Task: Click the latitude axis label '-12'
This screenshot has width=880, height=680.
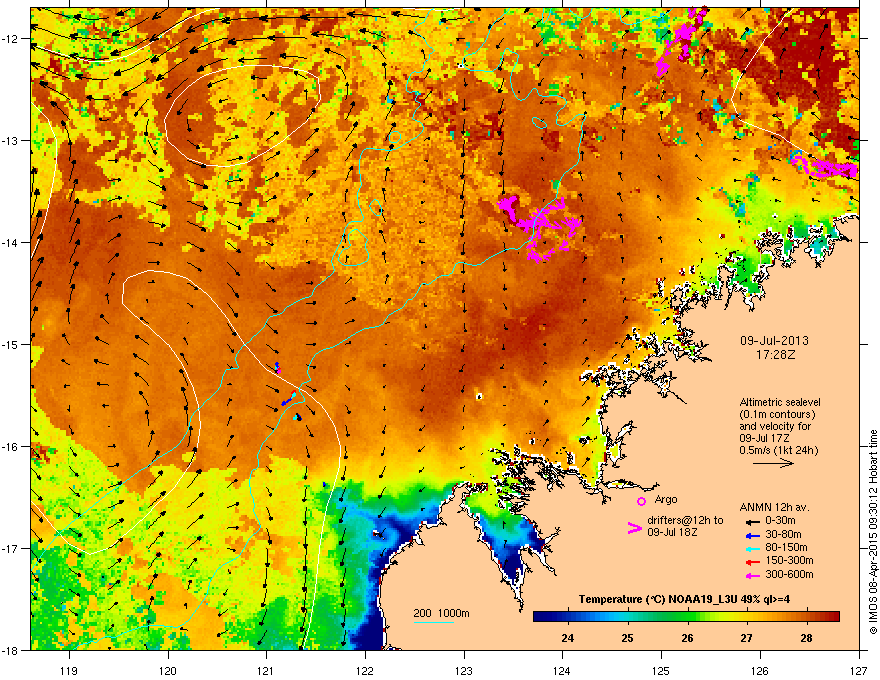Action: tap(9, 38)
